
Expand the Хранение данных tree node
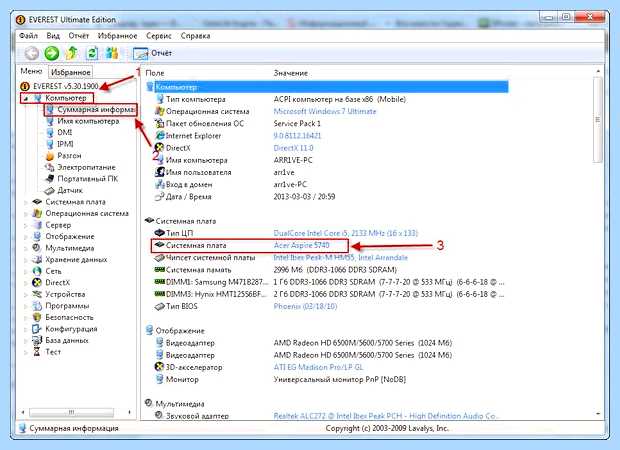[26, 260]
